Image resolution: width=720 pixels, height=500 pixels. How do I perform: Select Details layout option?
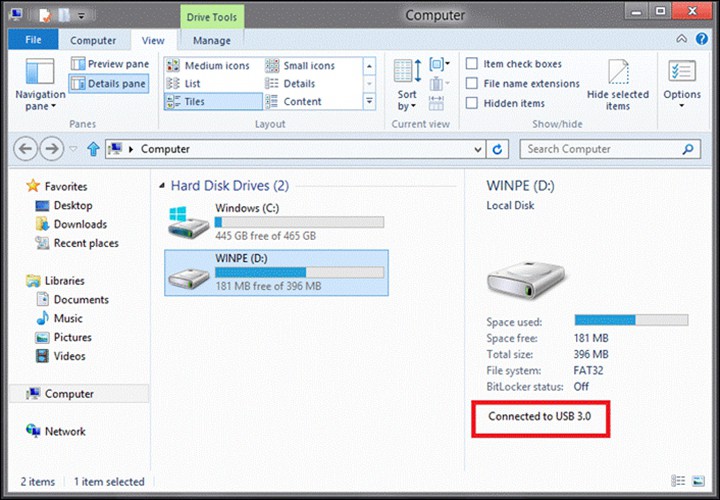pos(291,84)
